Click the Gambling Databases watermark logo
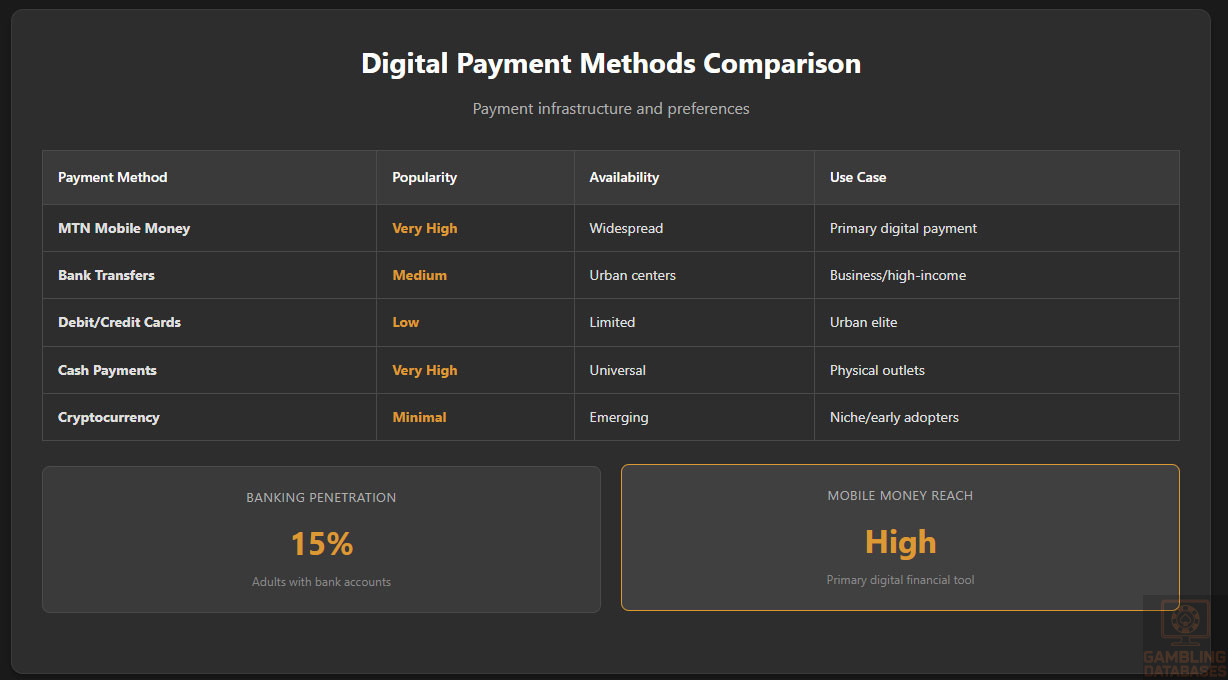 click(1184, 637)
